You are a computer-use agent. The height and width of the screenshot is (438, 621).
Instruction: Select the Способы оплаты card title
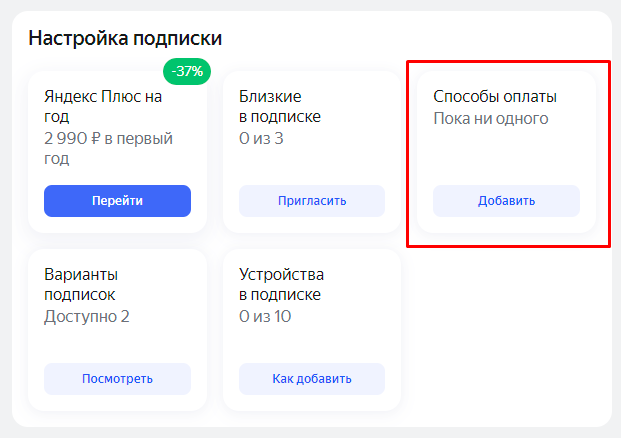(495, 97)
